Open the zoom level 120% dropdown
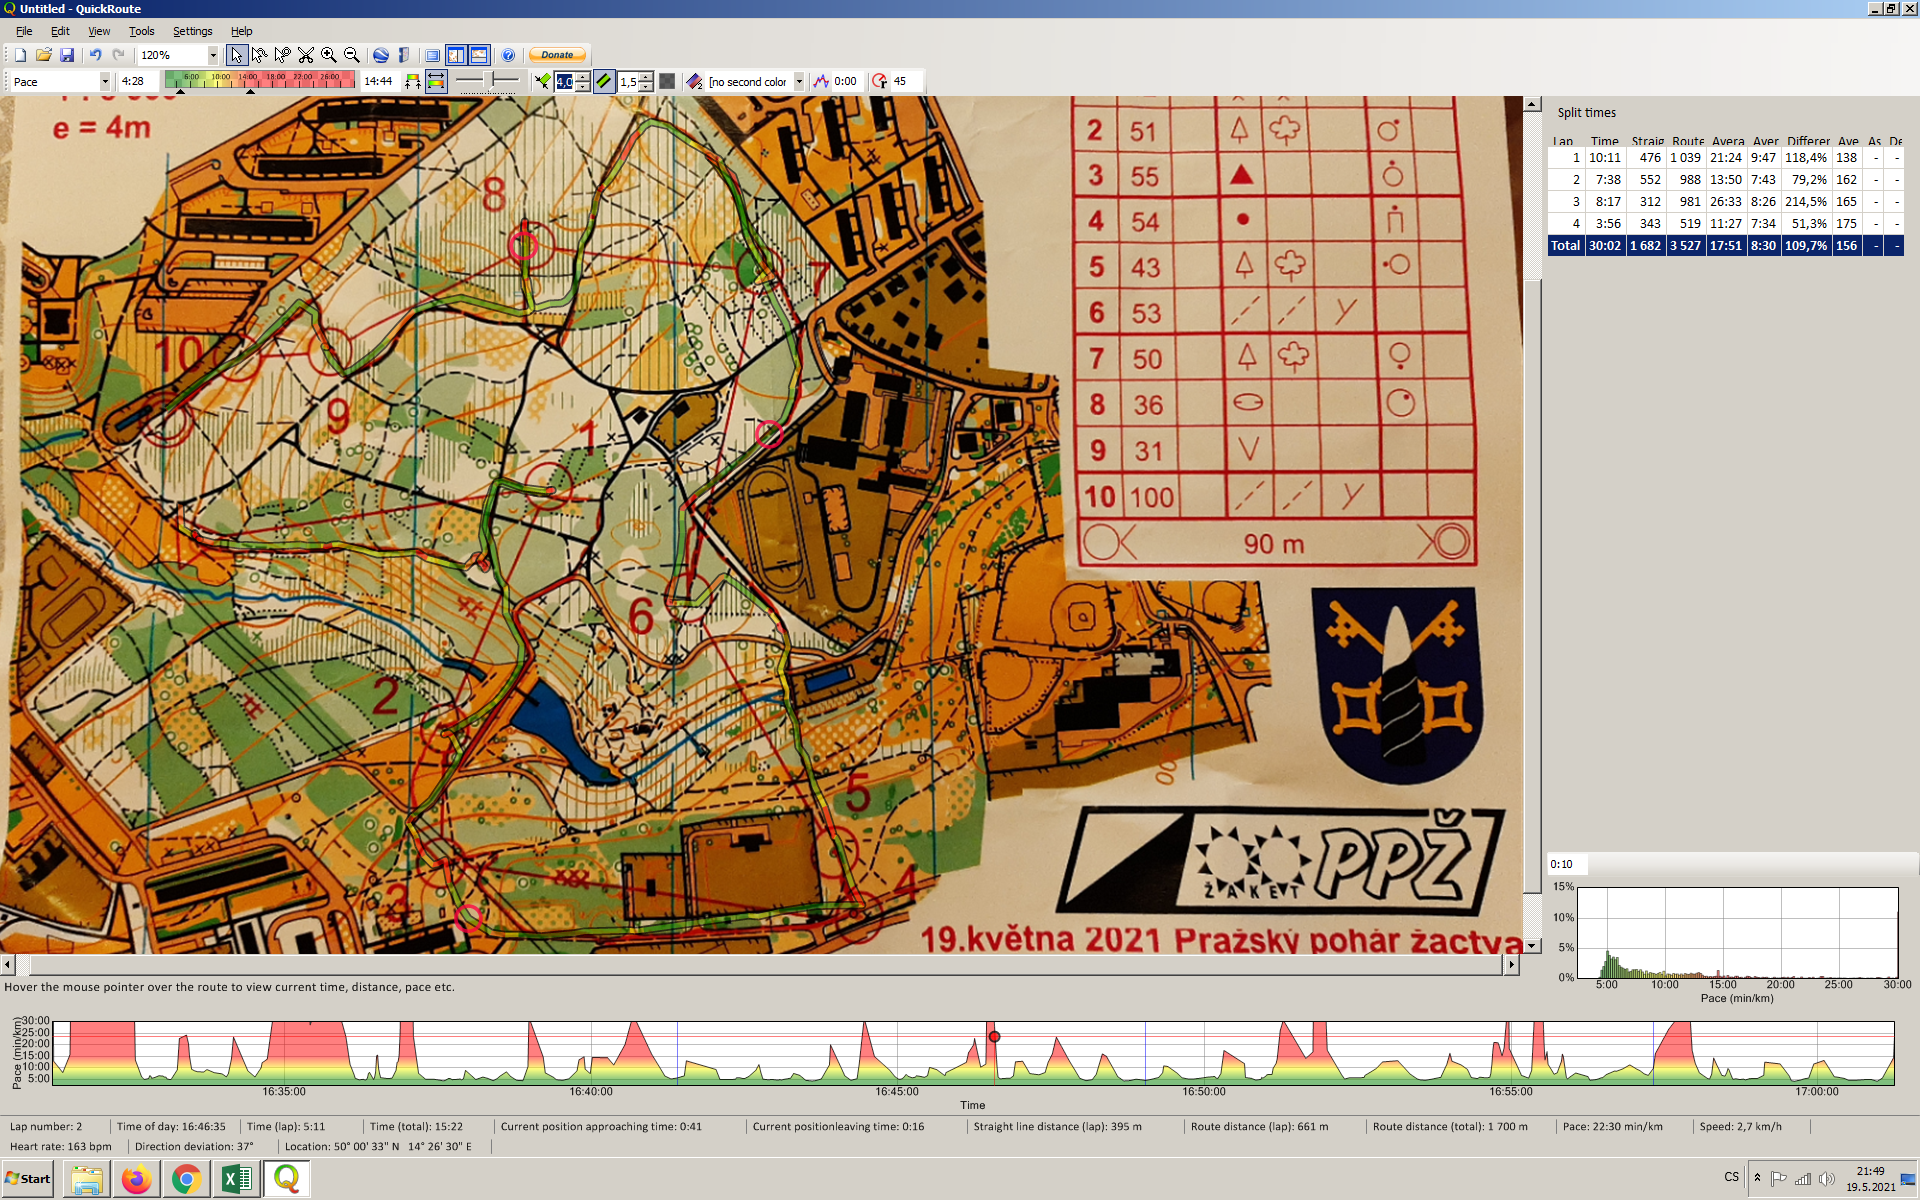The width and height of the screenshot is (1920, 1200). (213, 55)
